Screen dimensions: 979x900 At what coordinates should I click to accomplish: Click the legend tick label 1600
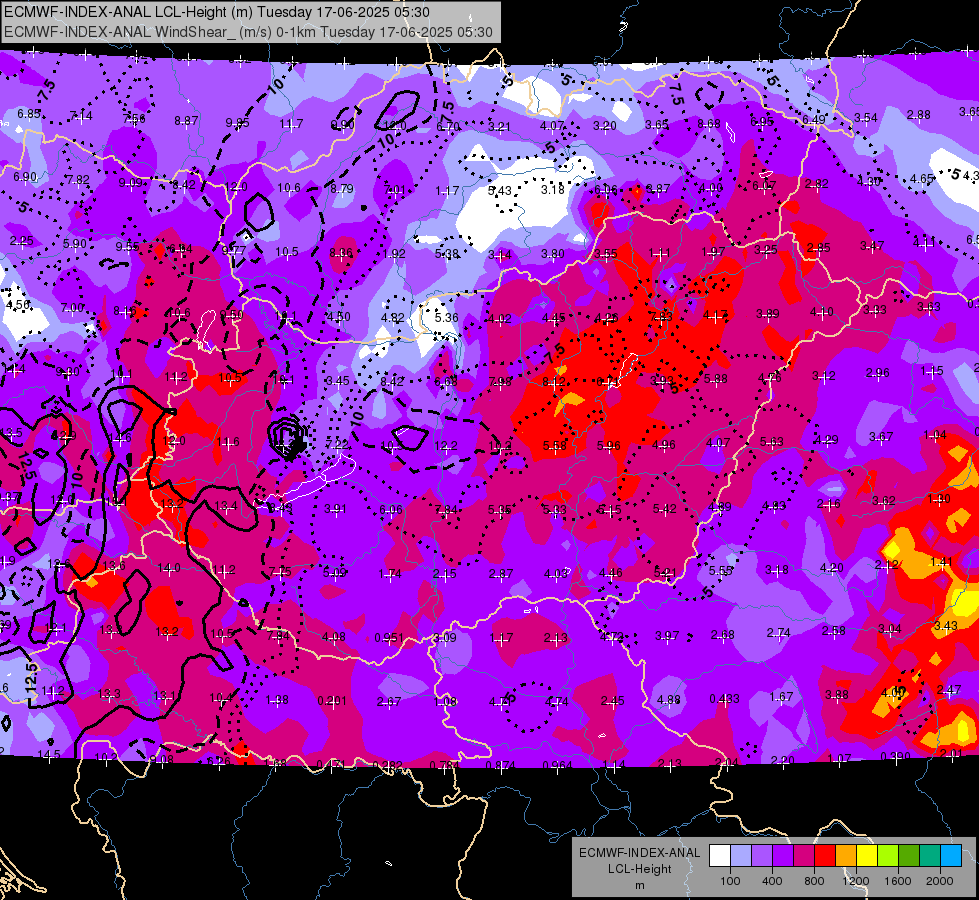tap(897, 881)
